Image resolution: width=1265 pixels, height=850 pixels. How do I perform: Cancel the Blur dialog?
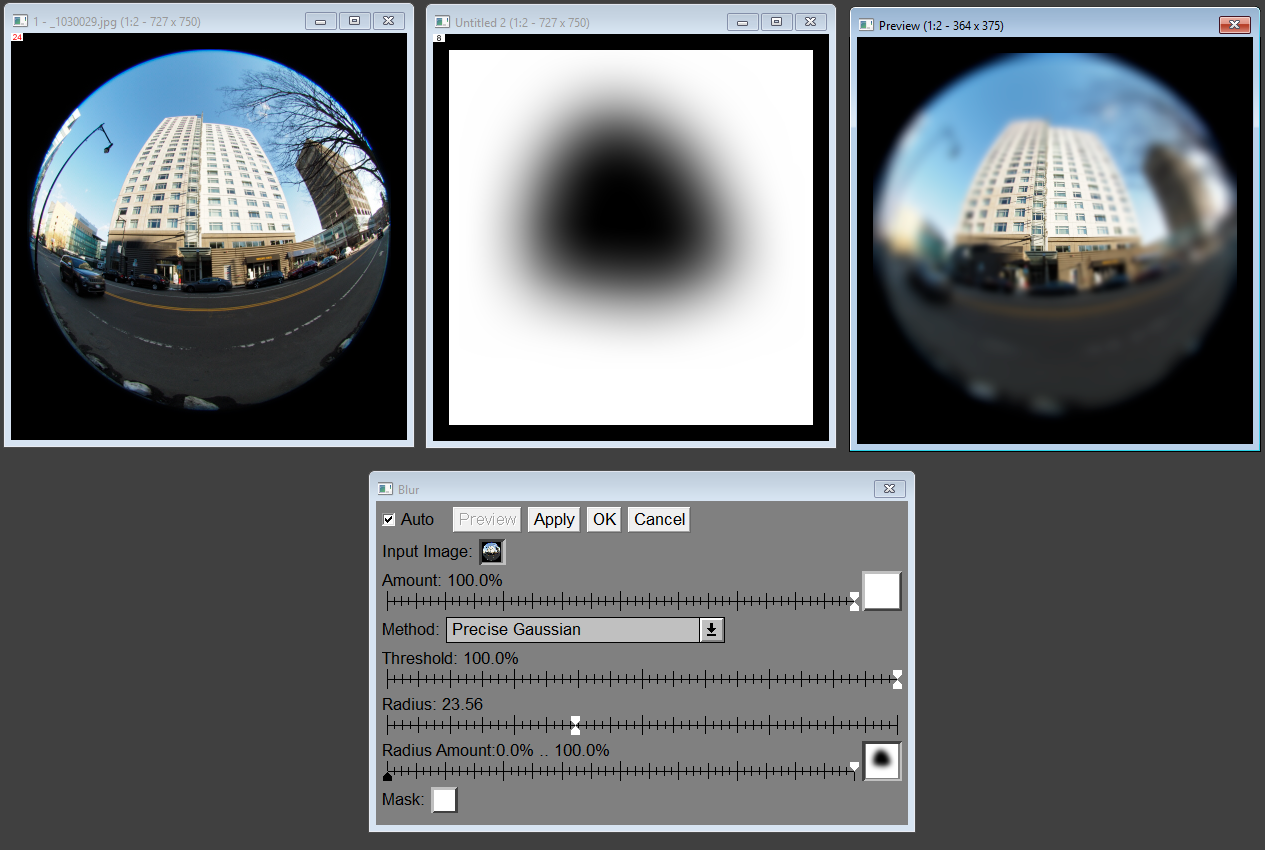point(659,520)
